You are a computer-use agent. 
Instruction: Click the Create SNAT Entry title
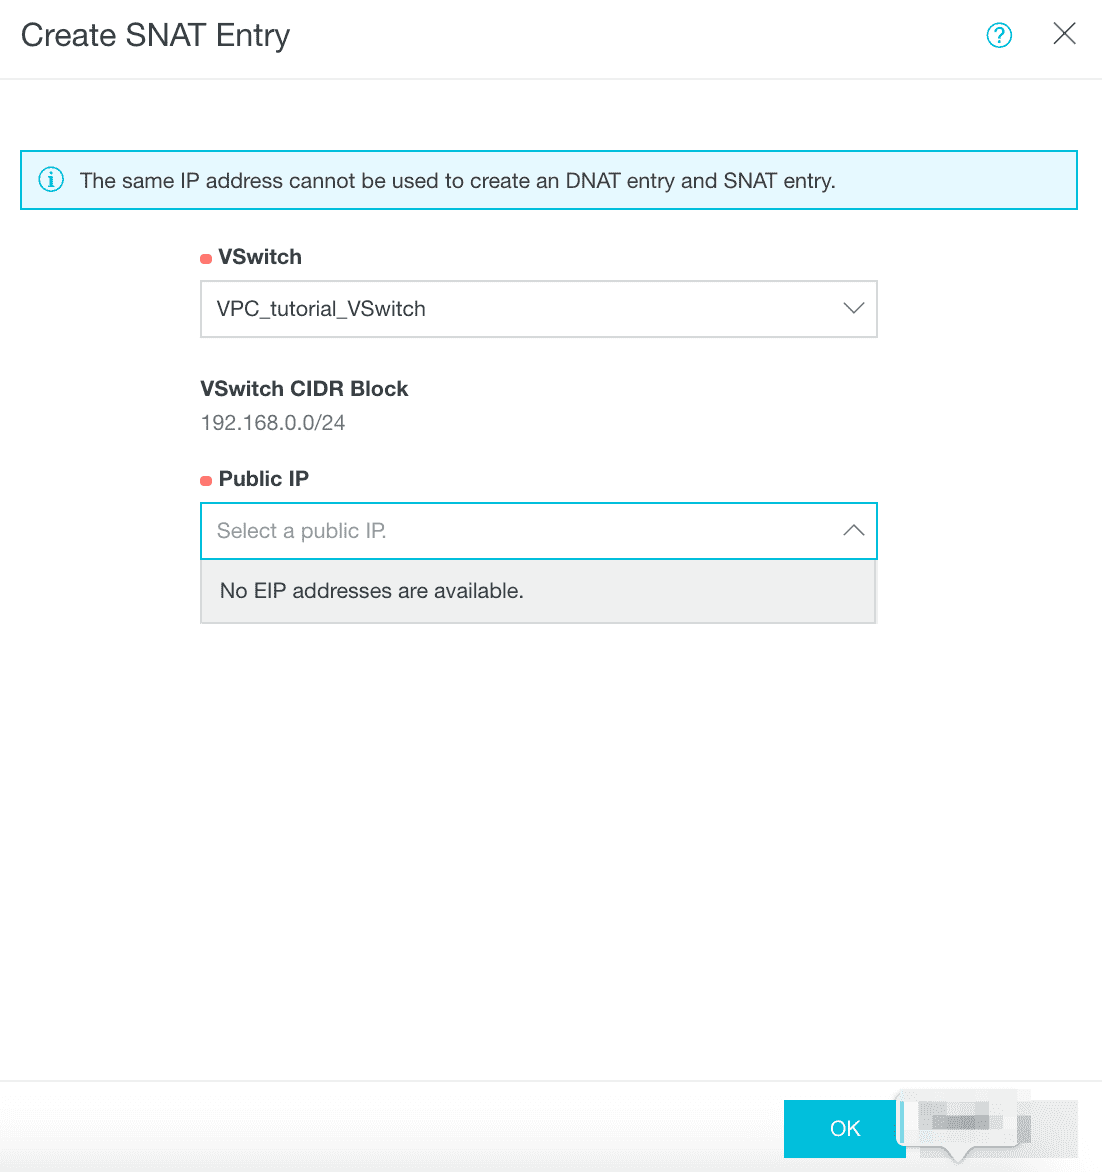click(155, 36)
